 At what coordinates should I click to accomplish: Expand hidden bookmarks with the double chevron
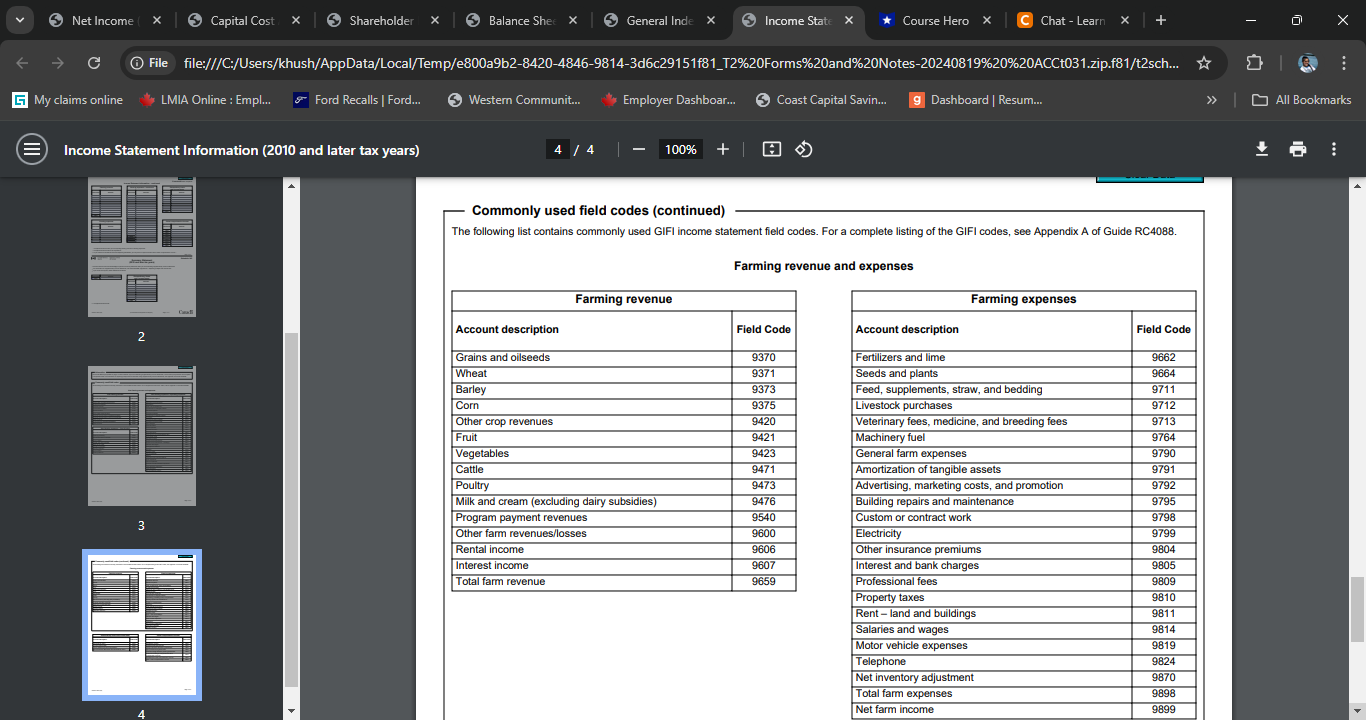pyautogui.click(x=1211, y=99)
